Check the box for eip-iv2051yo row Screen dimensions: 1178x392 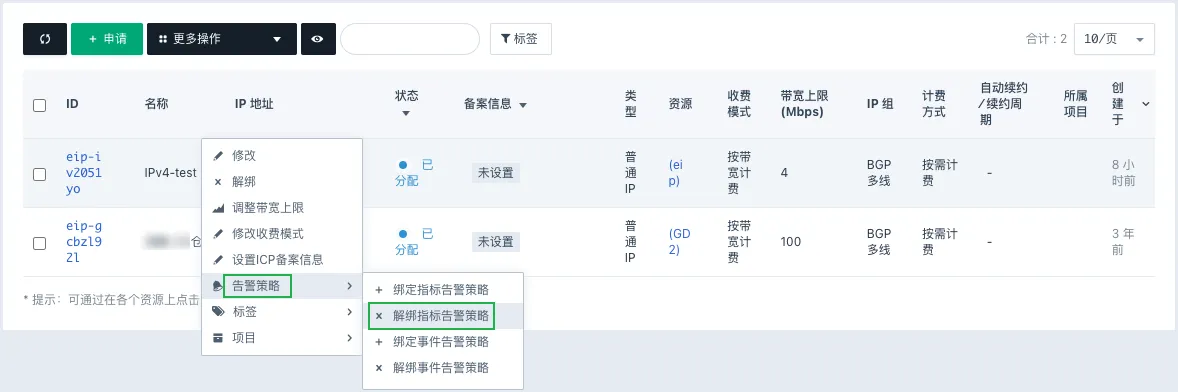[40, 173]
